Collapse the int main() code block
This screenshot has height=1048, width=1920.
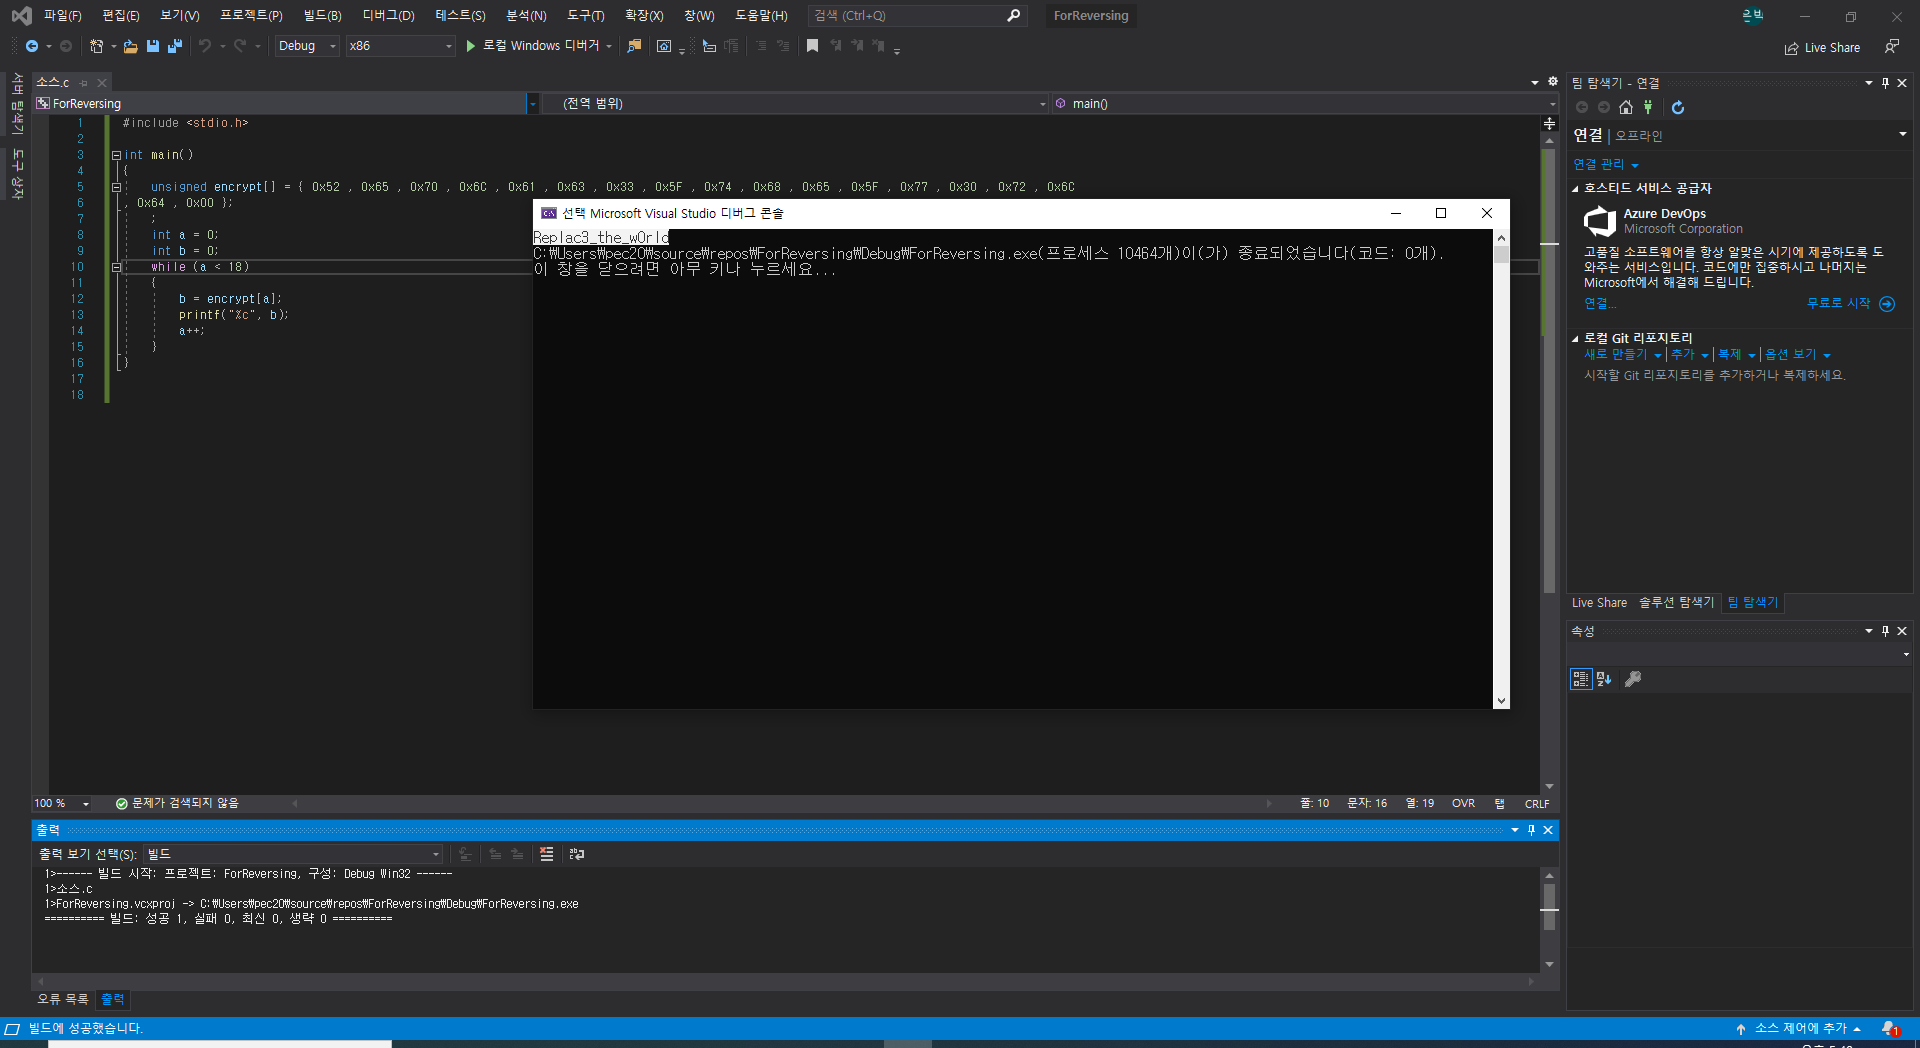[116, 155]
